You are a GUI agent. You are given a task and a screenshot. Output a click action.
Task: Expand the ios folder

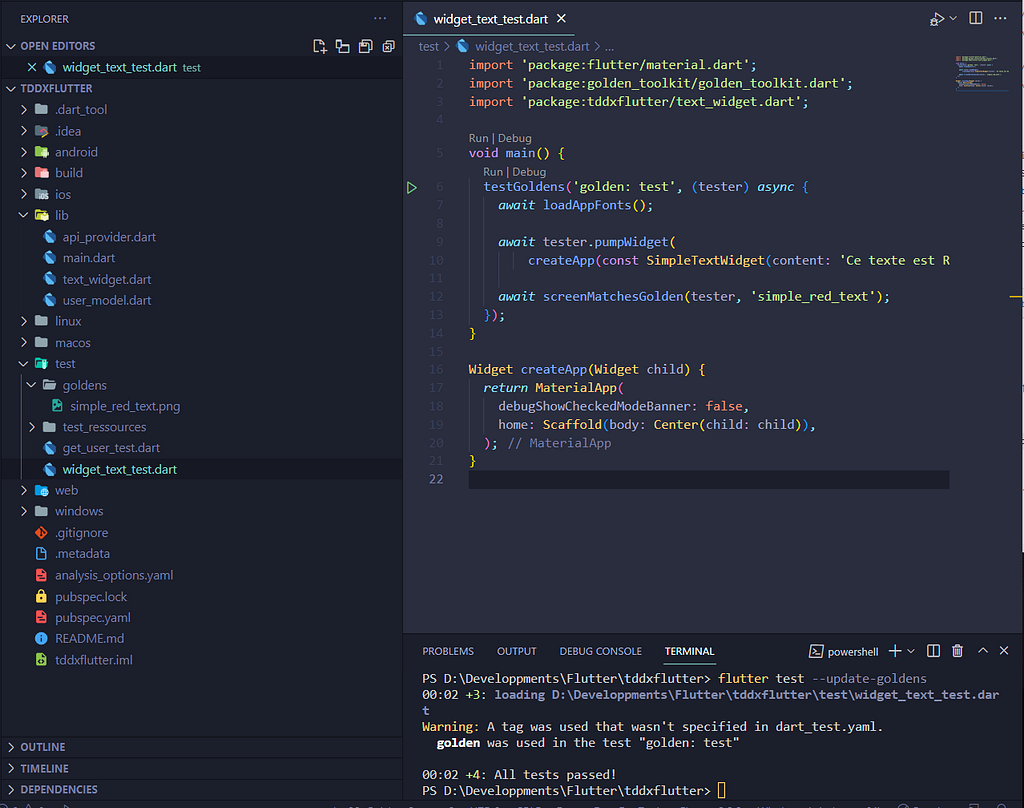point(201,195)
